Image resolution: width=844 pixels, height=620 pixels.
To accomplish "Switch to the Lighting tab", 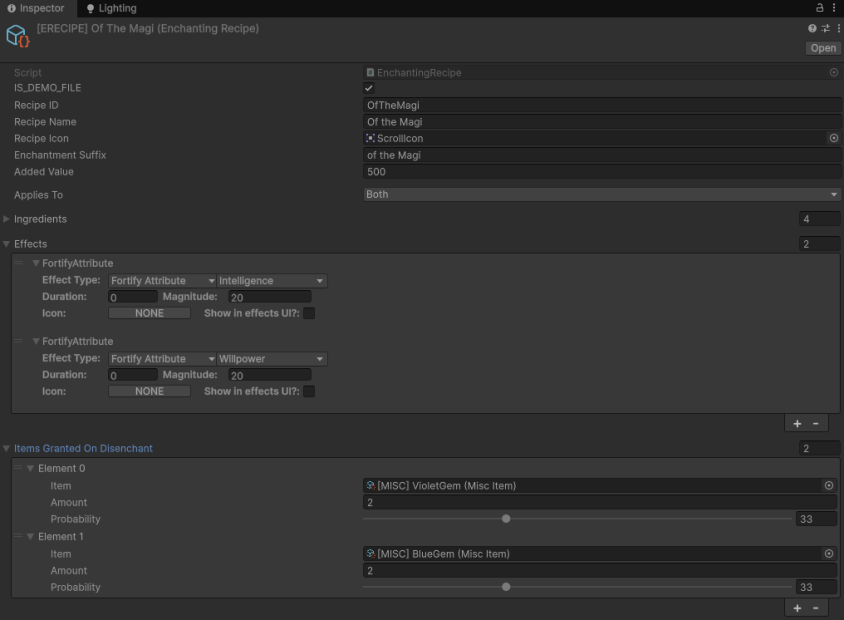I will (112, 8).
